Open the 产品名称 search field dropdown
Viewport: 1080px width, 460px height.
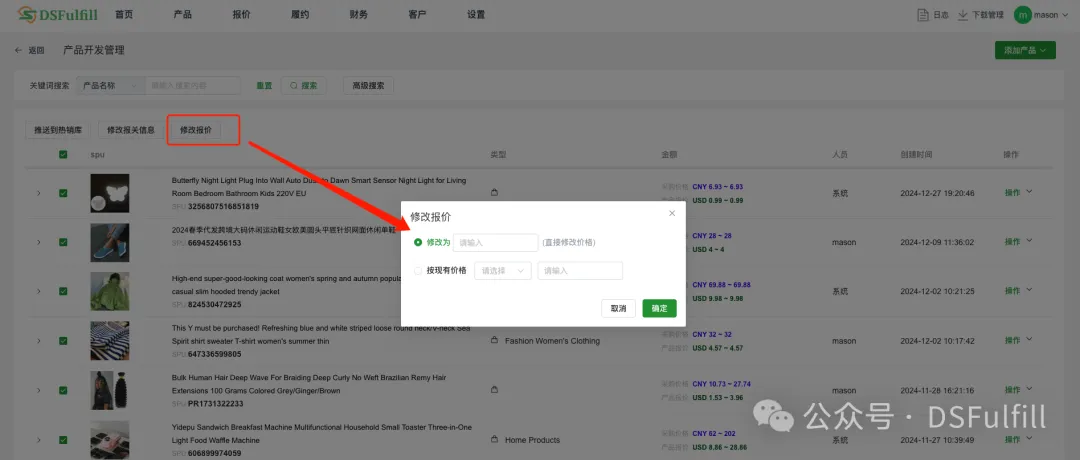[x=110, y=86]
